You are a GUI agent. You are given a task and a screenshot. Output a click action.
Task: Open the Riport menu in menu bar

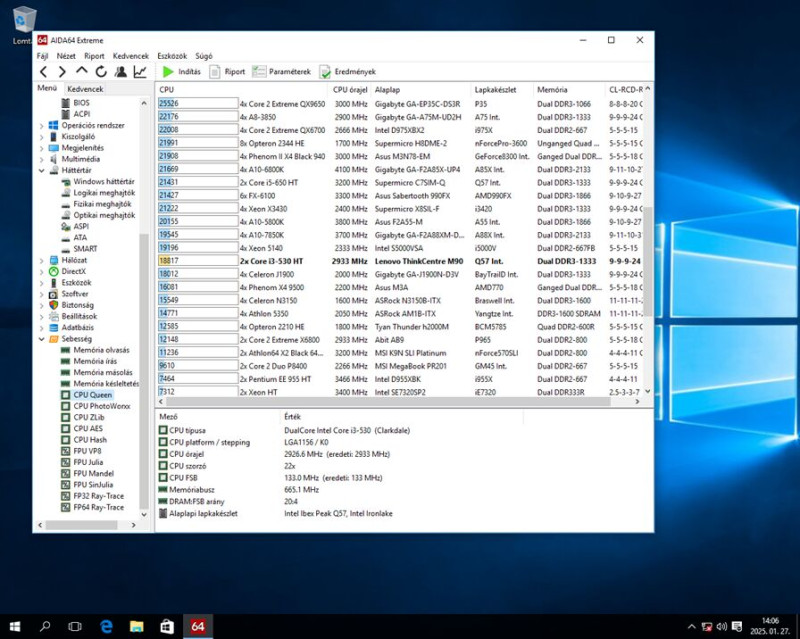pyautogui.click(x=94, y=56)
